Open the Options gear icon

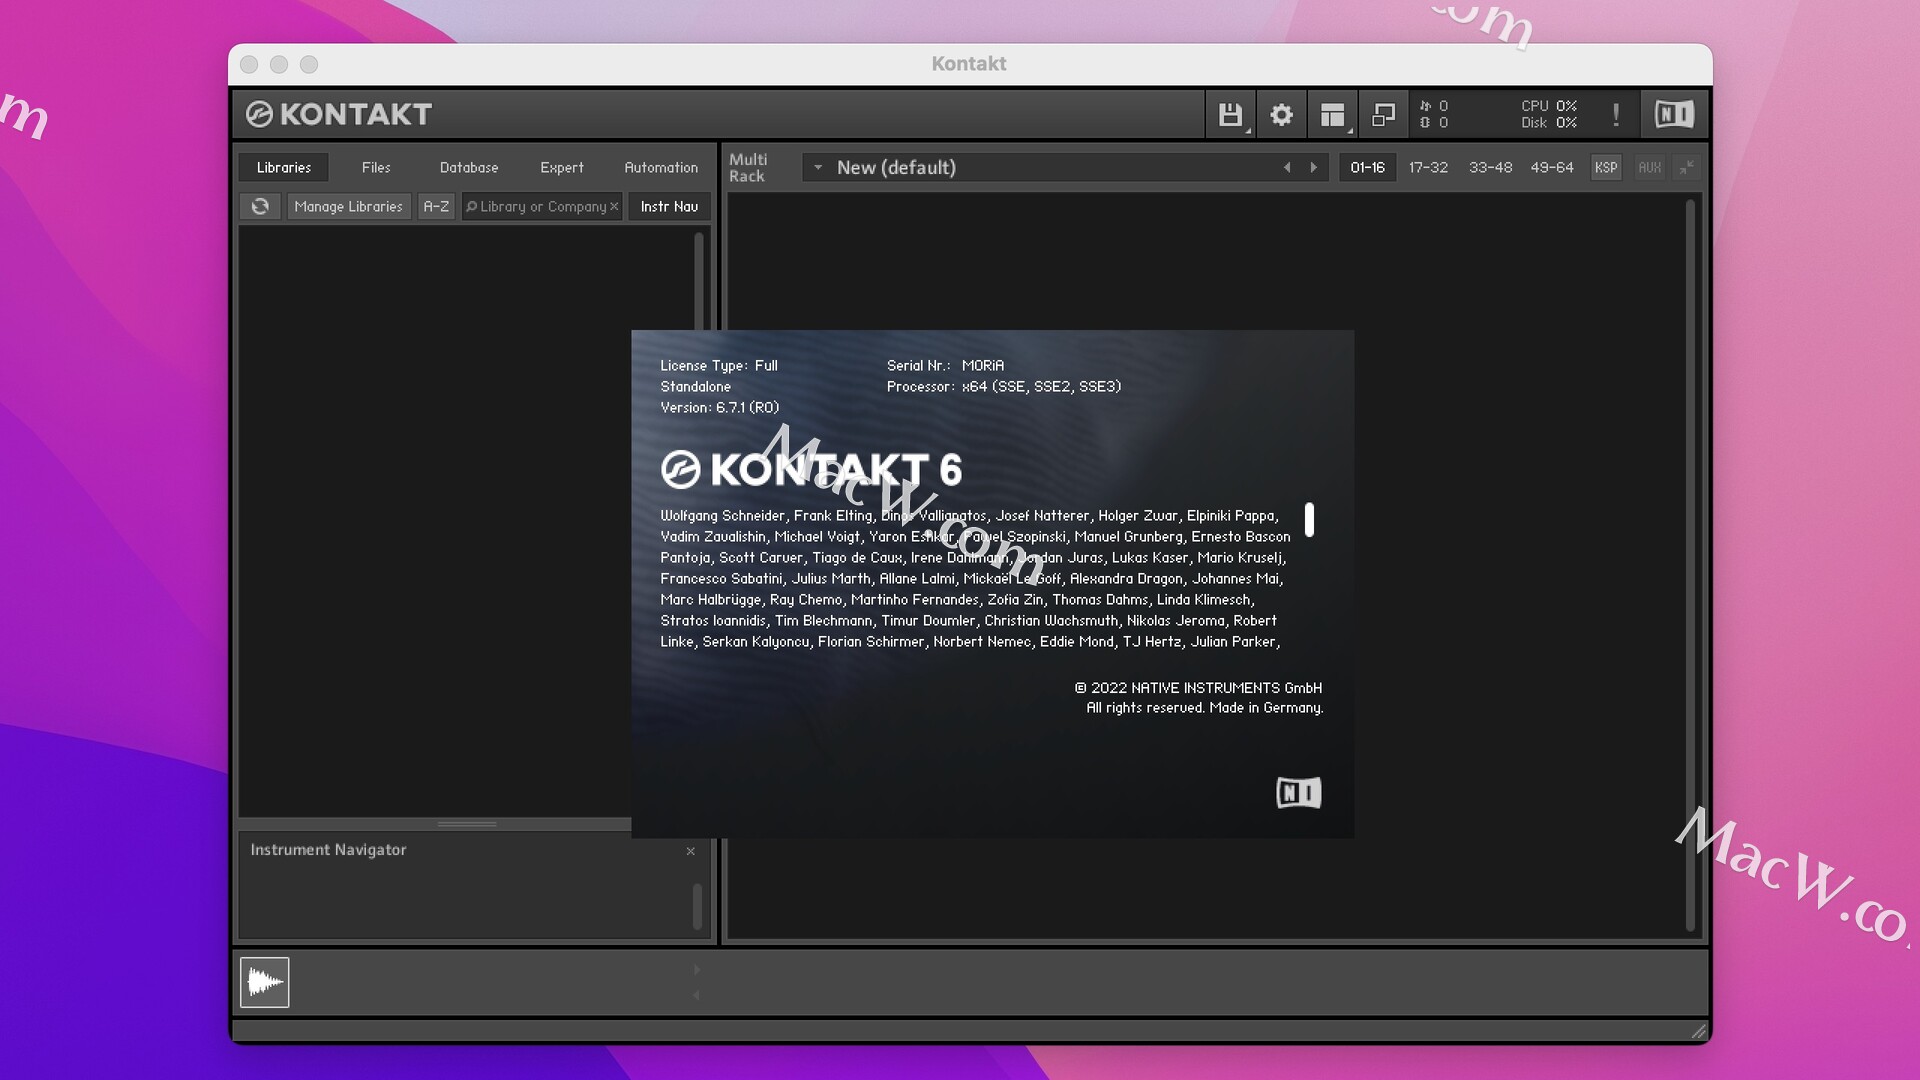click(1281, 115)
